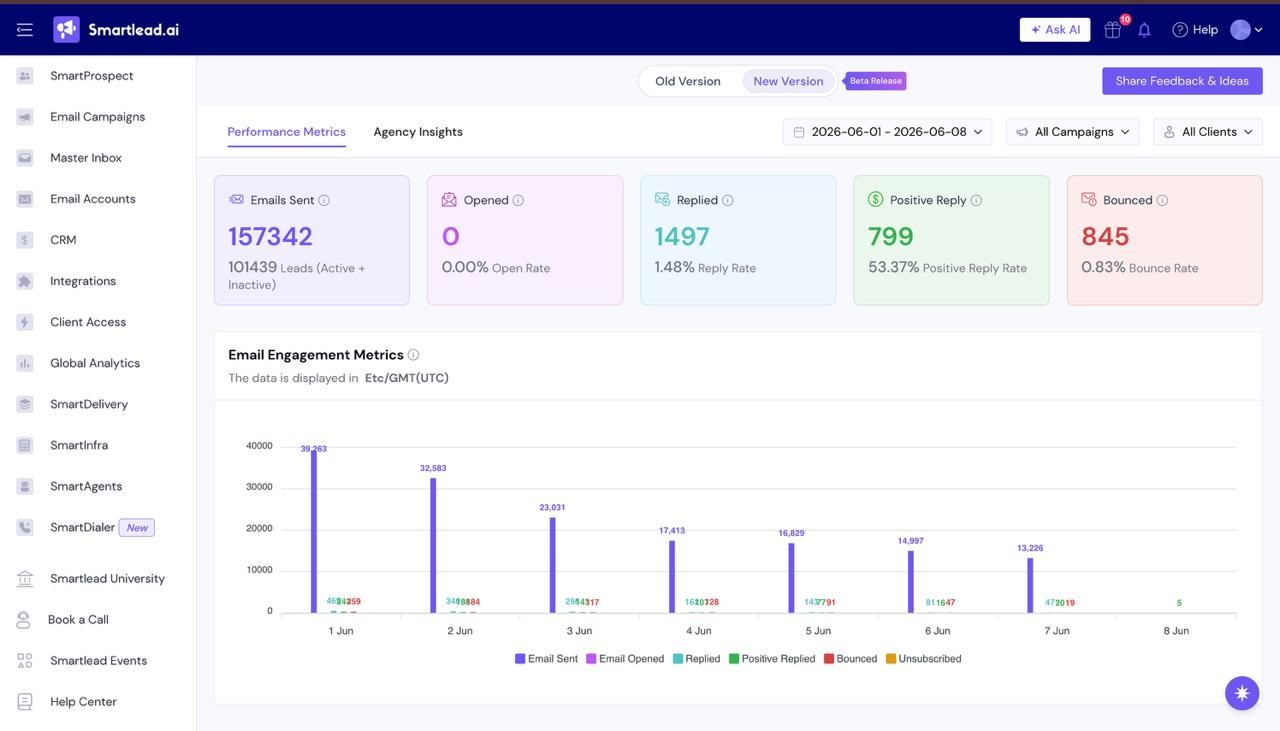Expand the All Campaigns dropdown

pos(1072,132)
